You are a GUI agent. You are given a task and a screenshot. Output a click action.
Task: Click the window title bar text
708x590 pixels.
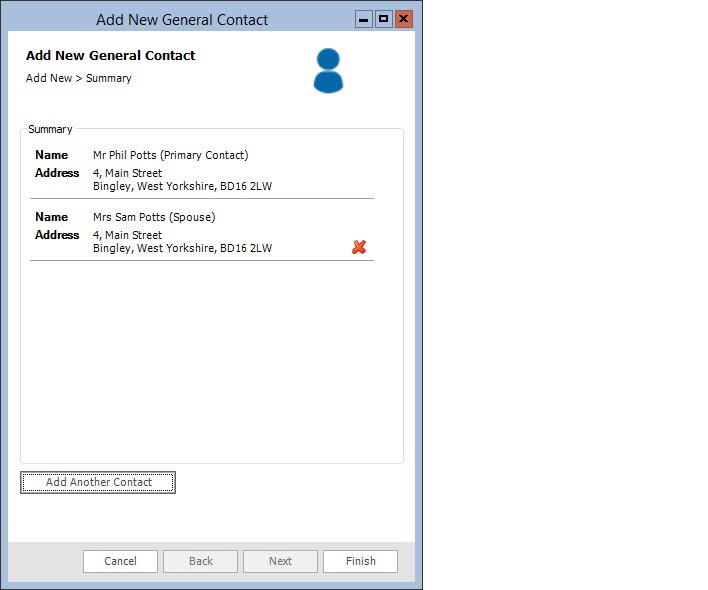pyautogui.click(x=182, y=20)
